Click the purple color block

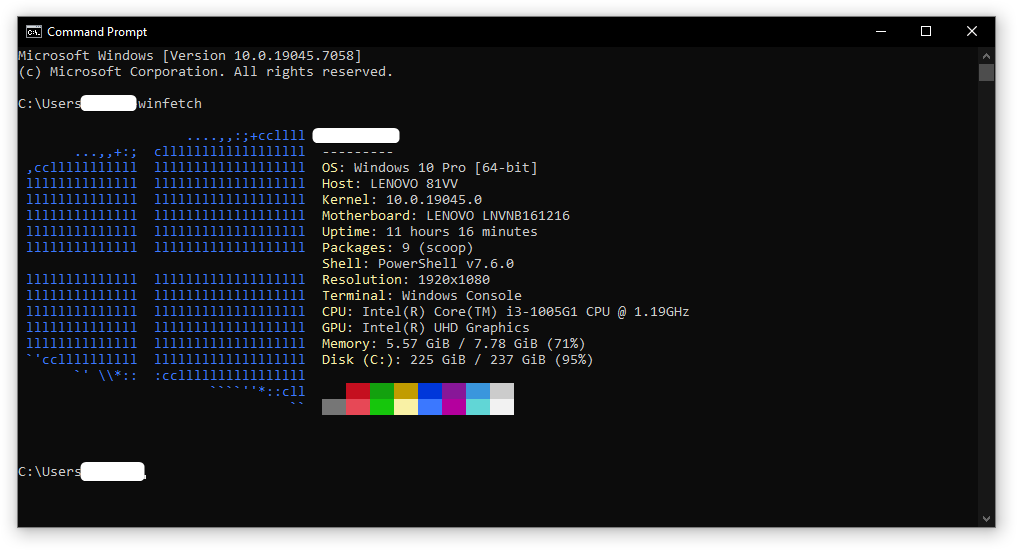click(454, 391)
